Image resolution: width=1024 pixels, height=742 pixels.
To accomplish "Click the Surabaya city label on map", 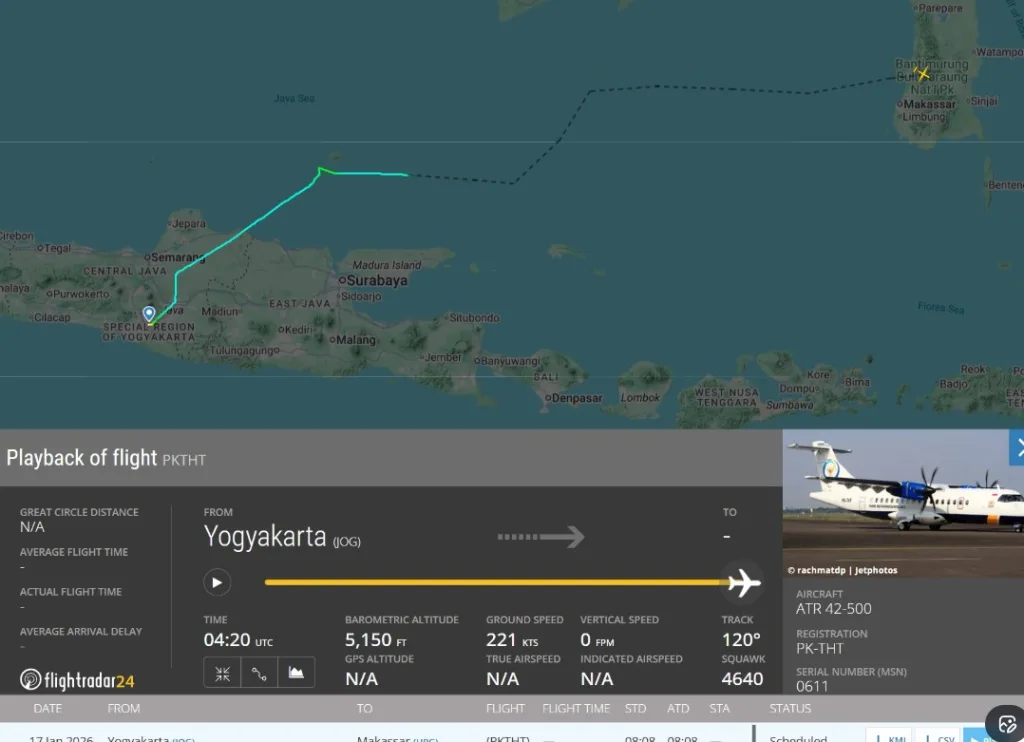I will (x=376, y=281).
